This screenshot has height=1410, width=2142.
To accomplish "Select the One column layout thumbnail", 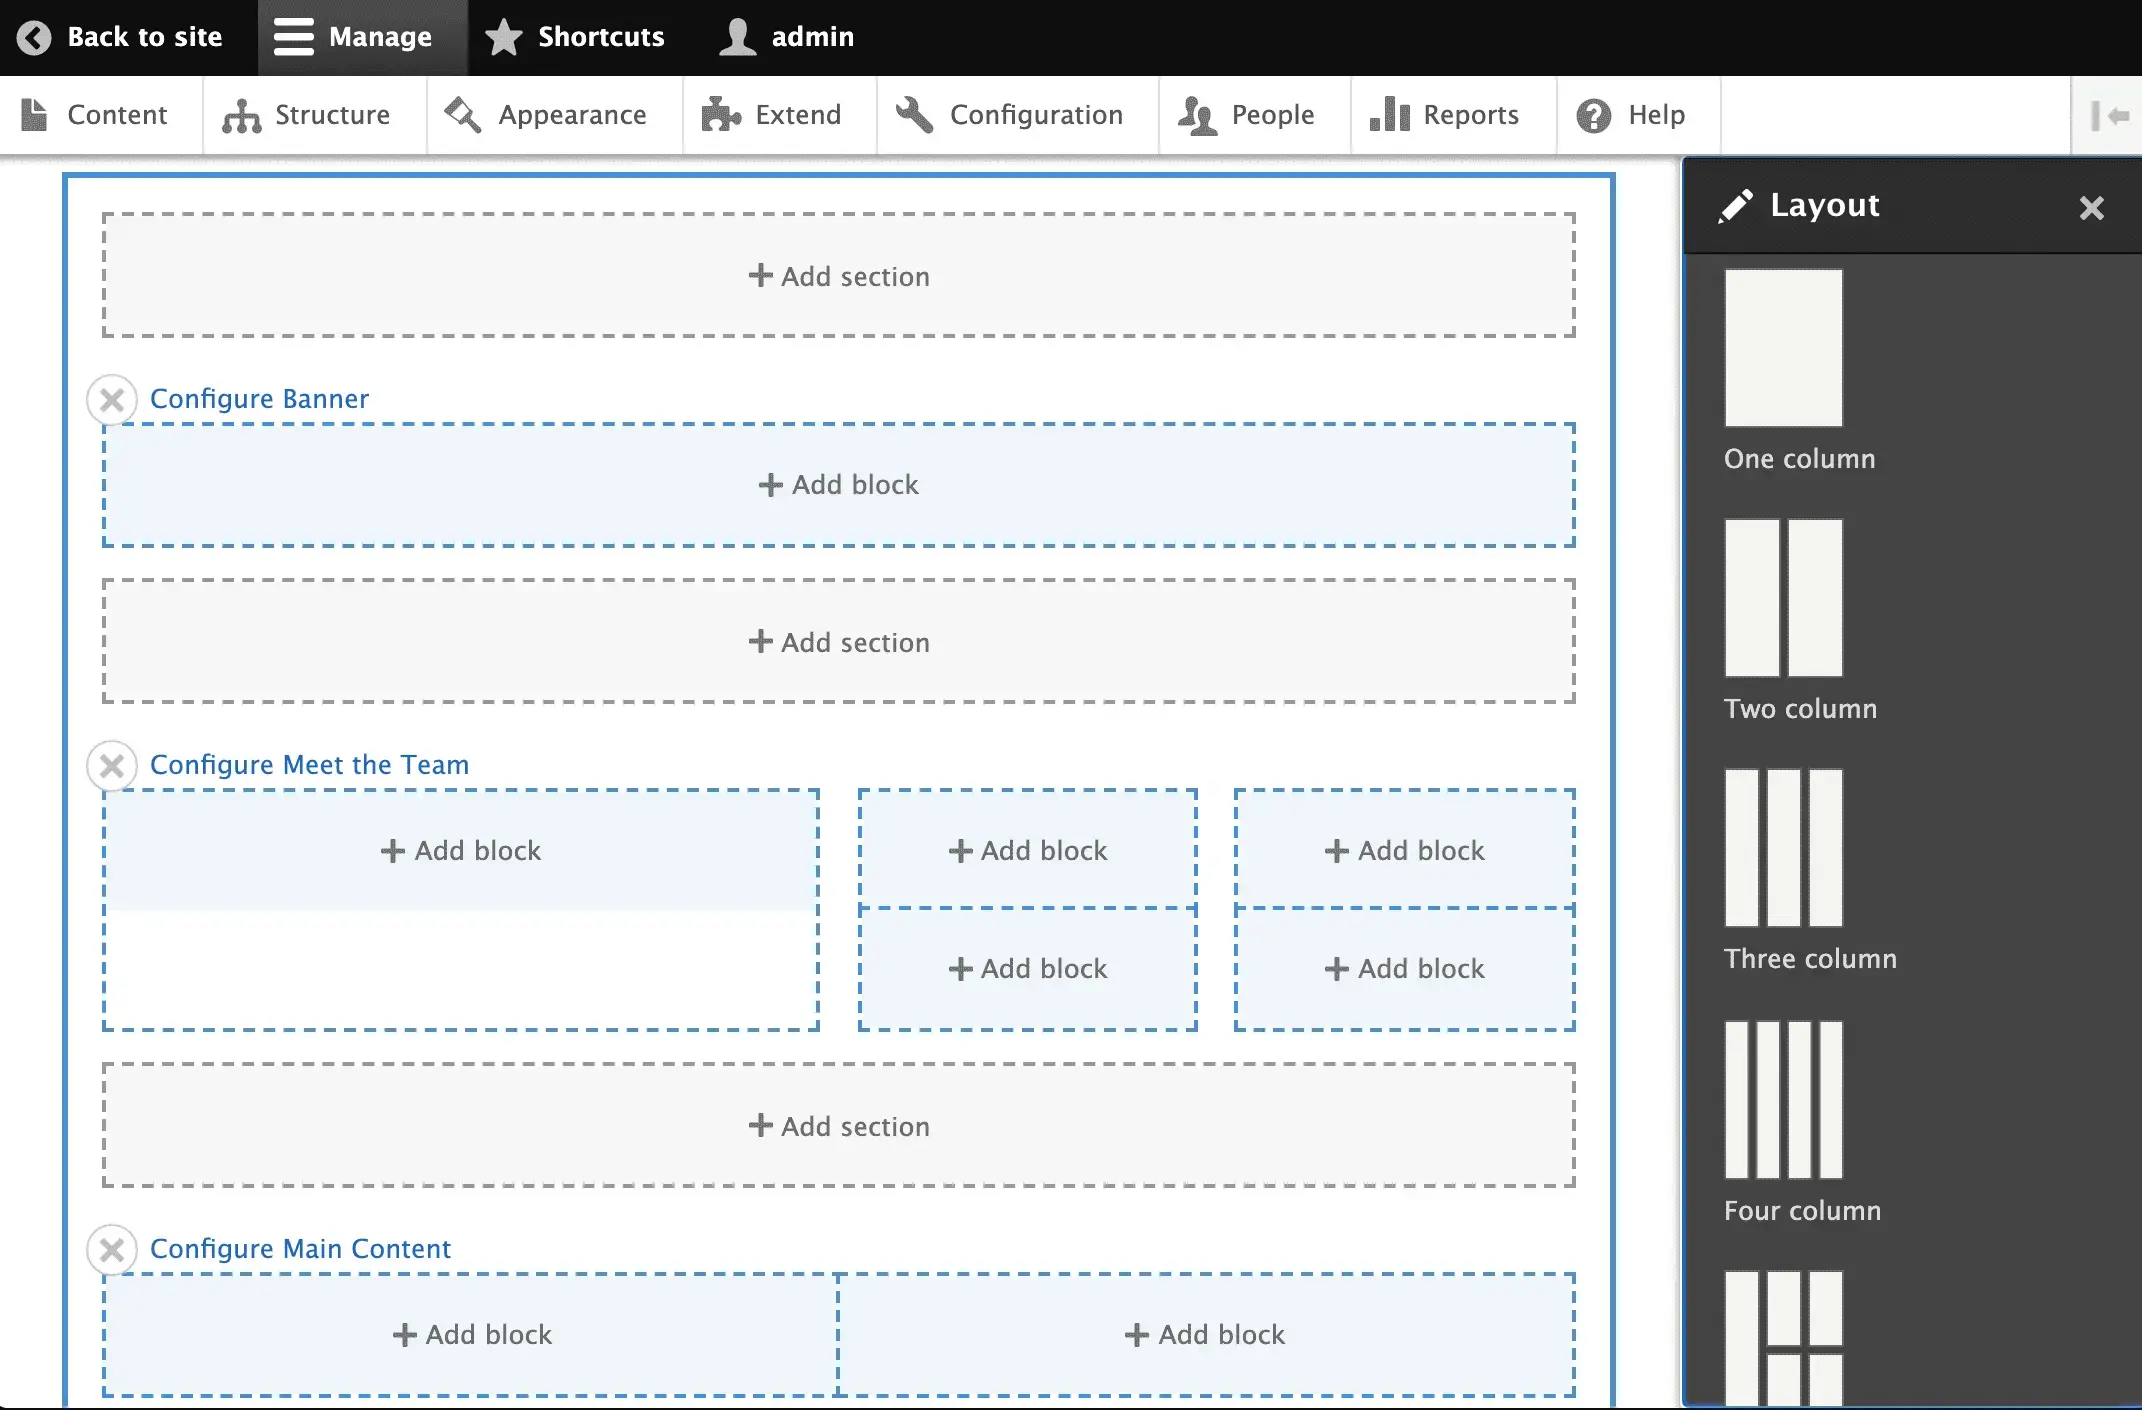I will click(x=1783, y=348).
